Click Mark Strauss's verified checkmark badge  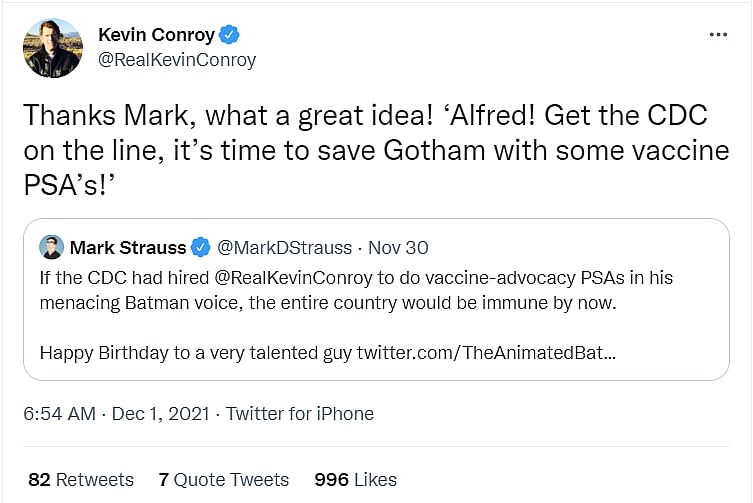pyautogui.click(x=200, y=247)
